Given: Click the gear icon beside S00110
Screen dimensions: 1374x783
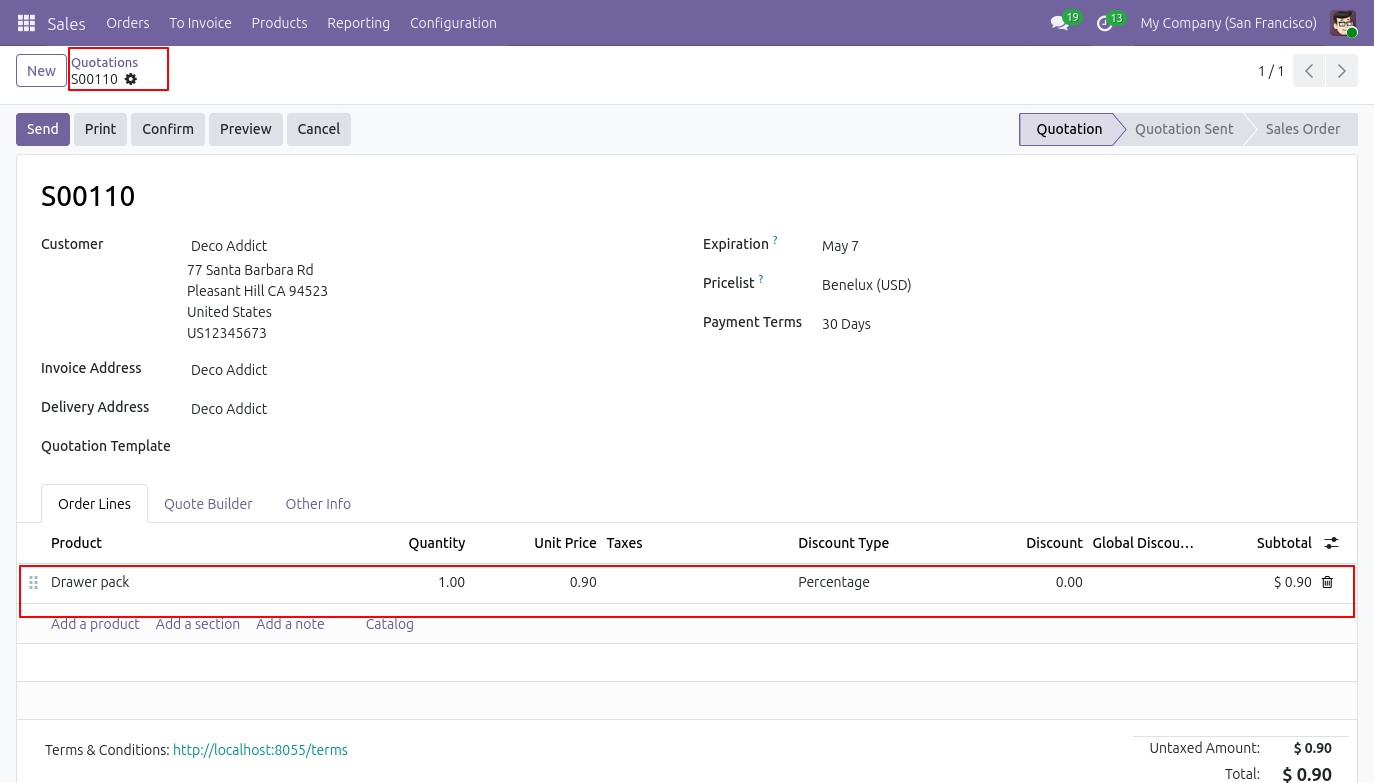Looking at the screenshot, I should (131, 79).
